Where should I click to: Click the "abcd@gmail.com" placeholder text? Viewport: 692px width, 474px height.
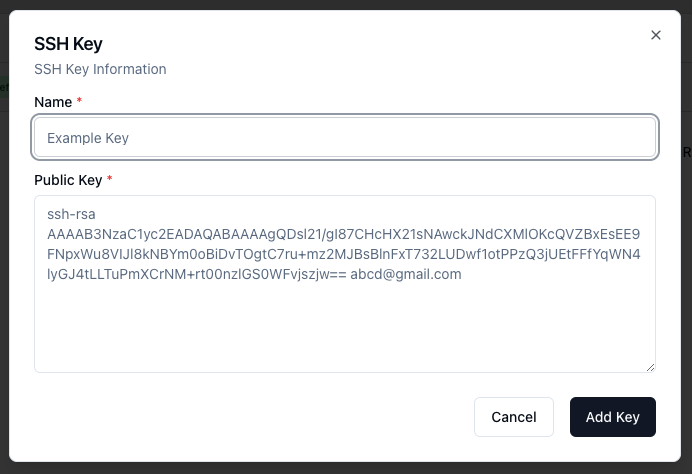(406, 274)
